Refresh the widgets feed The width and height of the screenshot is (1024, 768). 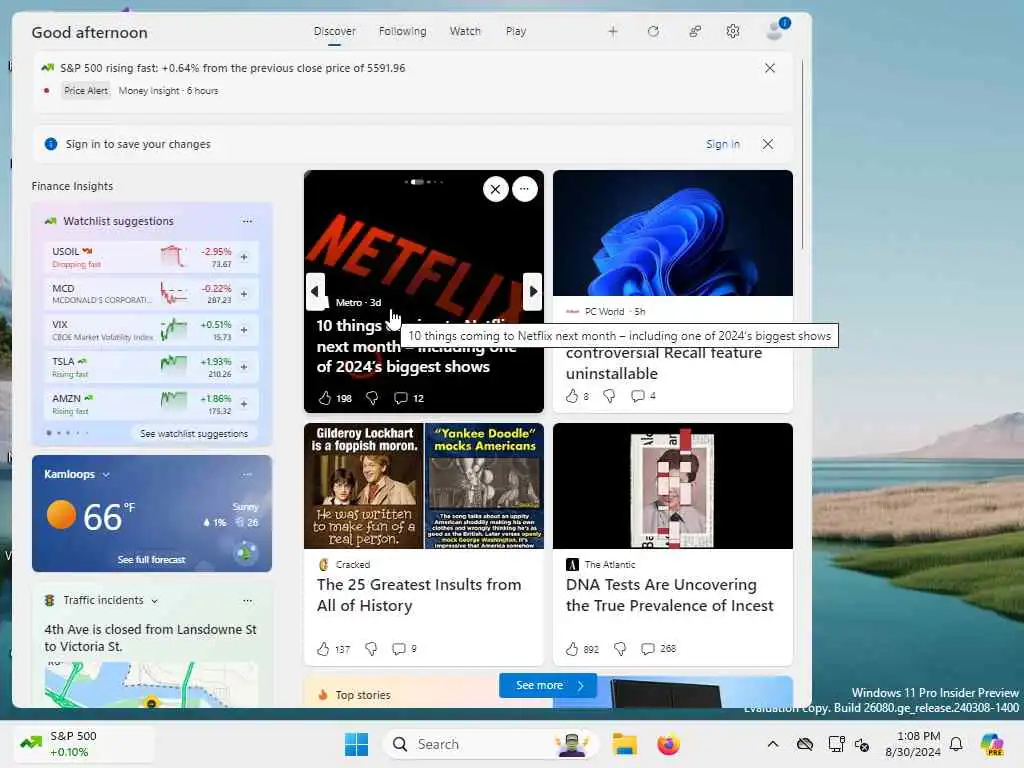tap(653, 31)
